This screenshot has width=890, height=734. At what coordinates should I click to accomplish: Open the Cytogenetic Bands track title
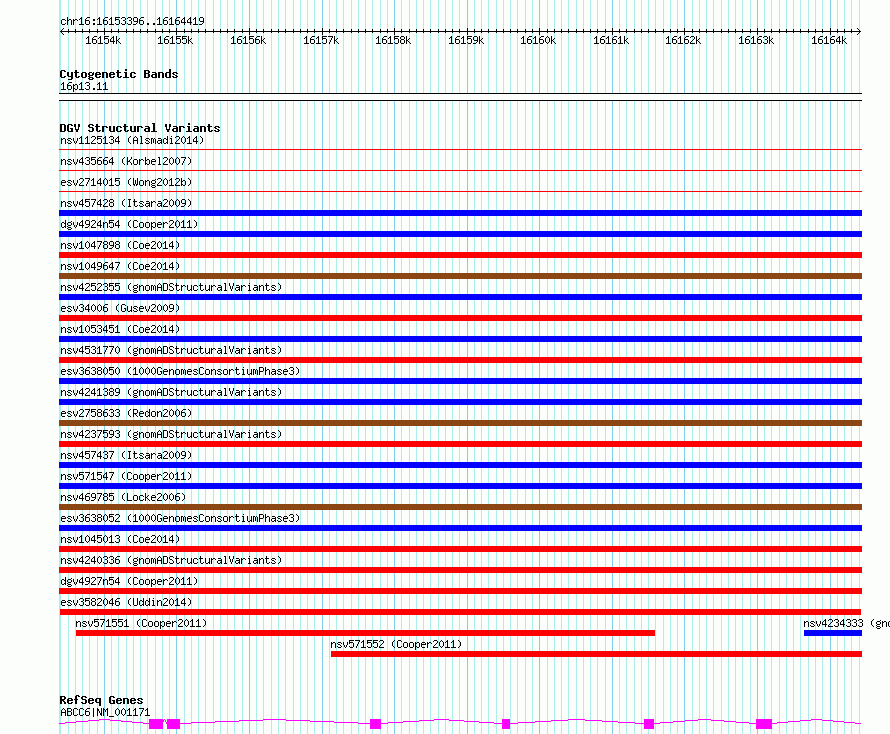(119, 74)
